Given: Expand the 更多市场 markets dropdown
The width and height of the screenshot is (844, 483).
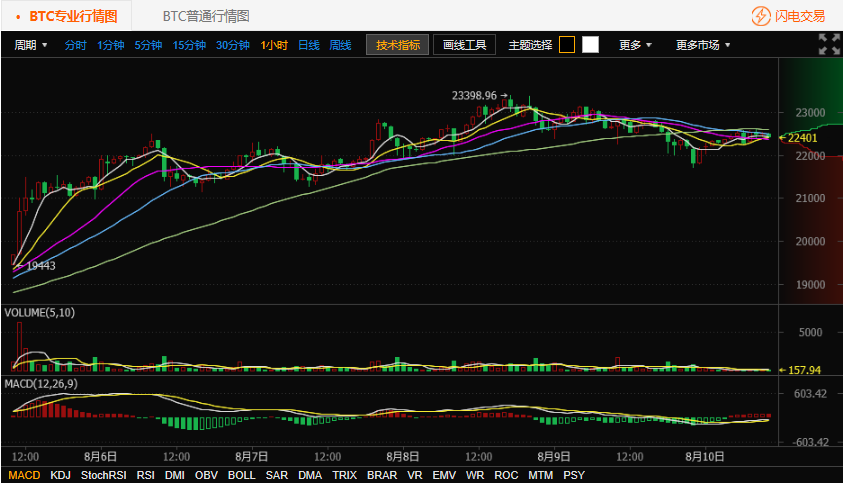Looking at the screenshot, I should pos(702,45).
